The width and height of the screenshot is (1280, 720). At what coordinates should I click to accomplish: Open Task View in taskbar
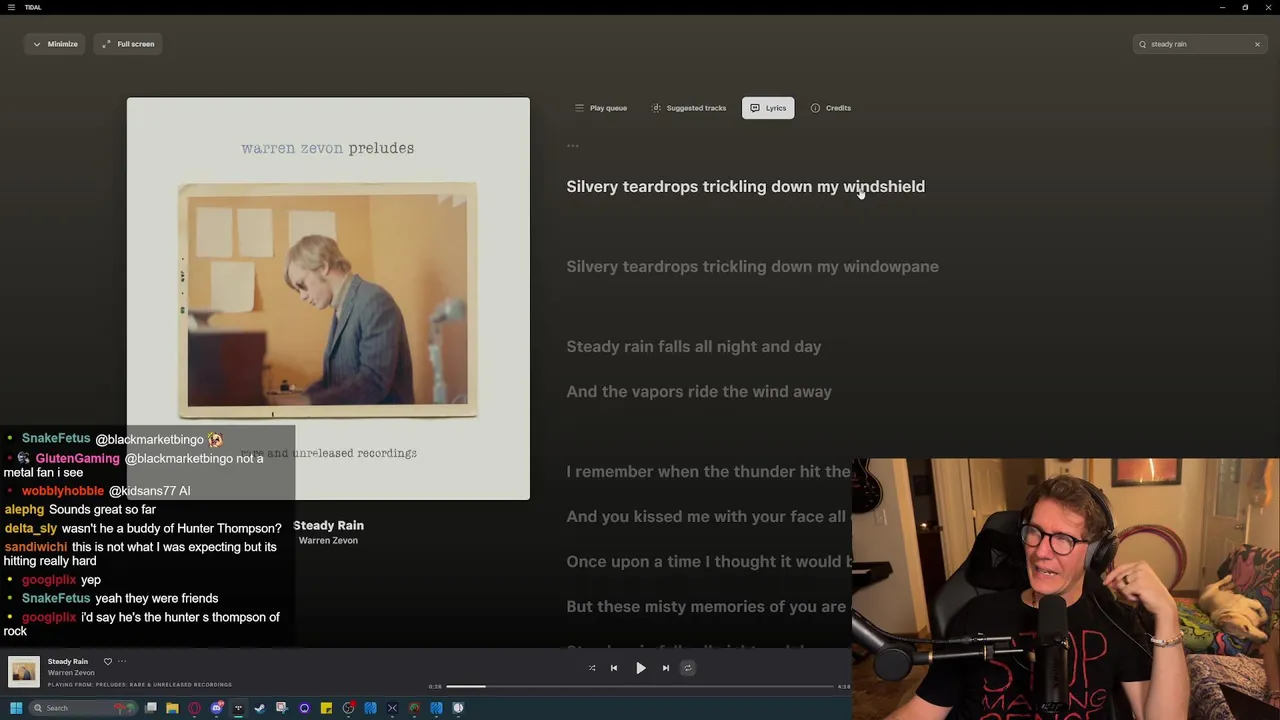(x=151, y=708)
